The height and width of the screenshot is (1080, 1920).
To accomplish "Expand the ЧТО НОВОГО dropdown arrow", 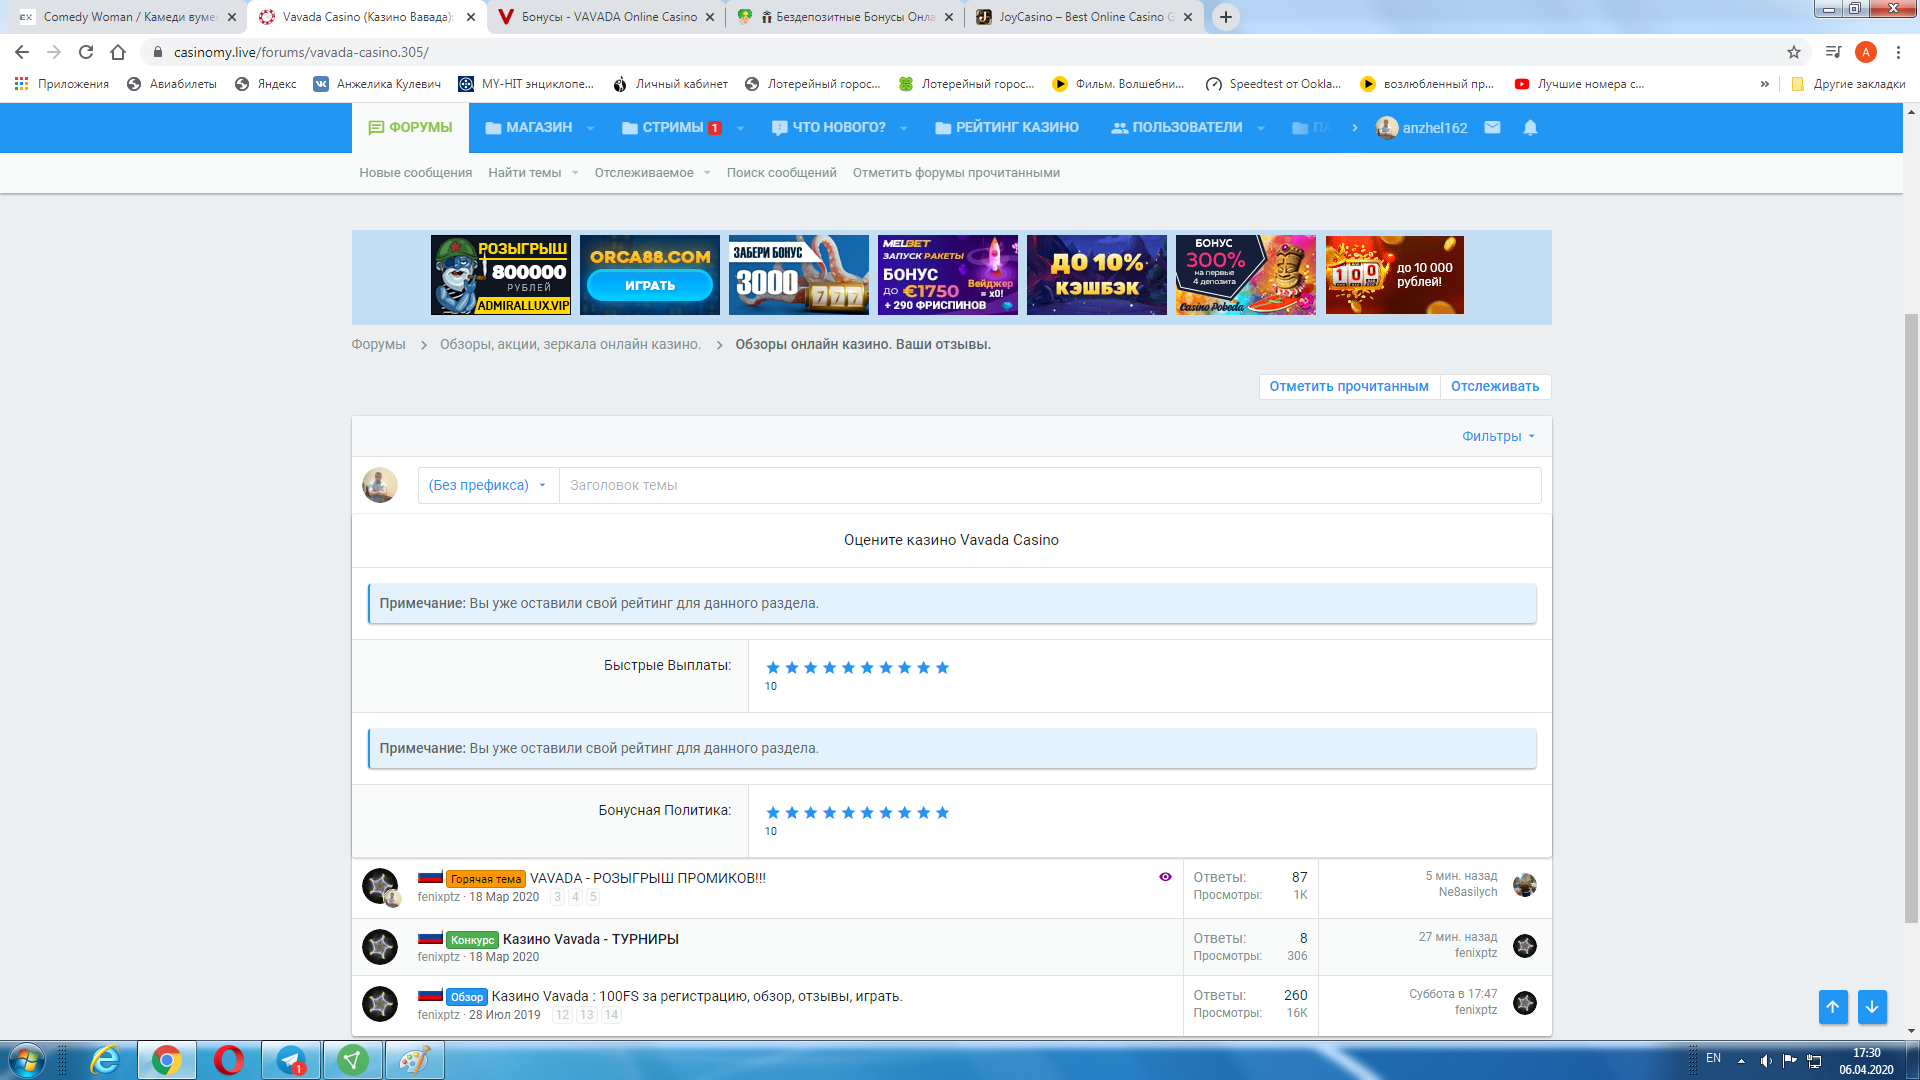I will [904, 128].
